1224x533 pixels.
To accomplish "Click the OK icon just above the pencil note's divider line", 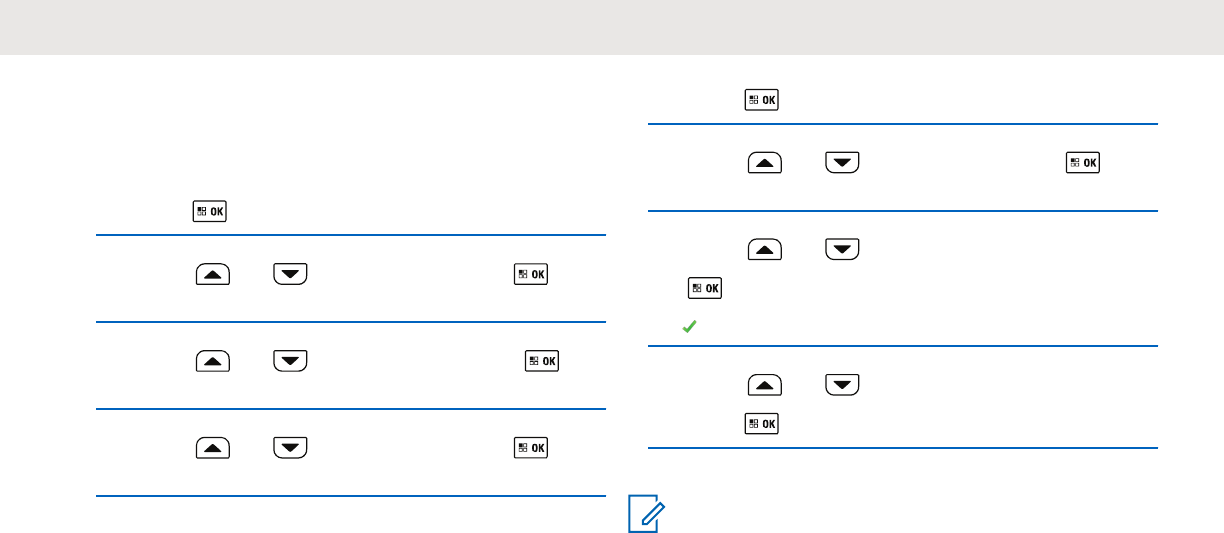I will 762,423.
